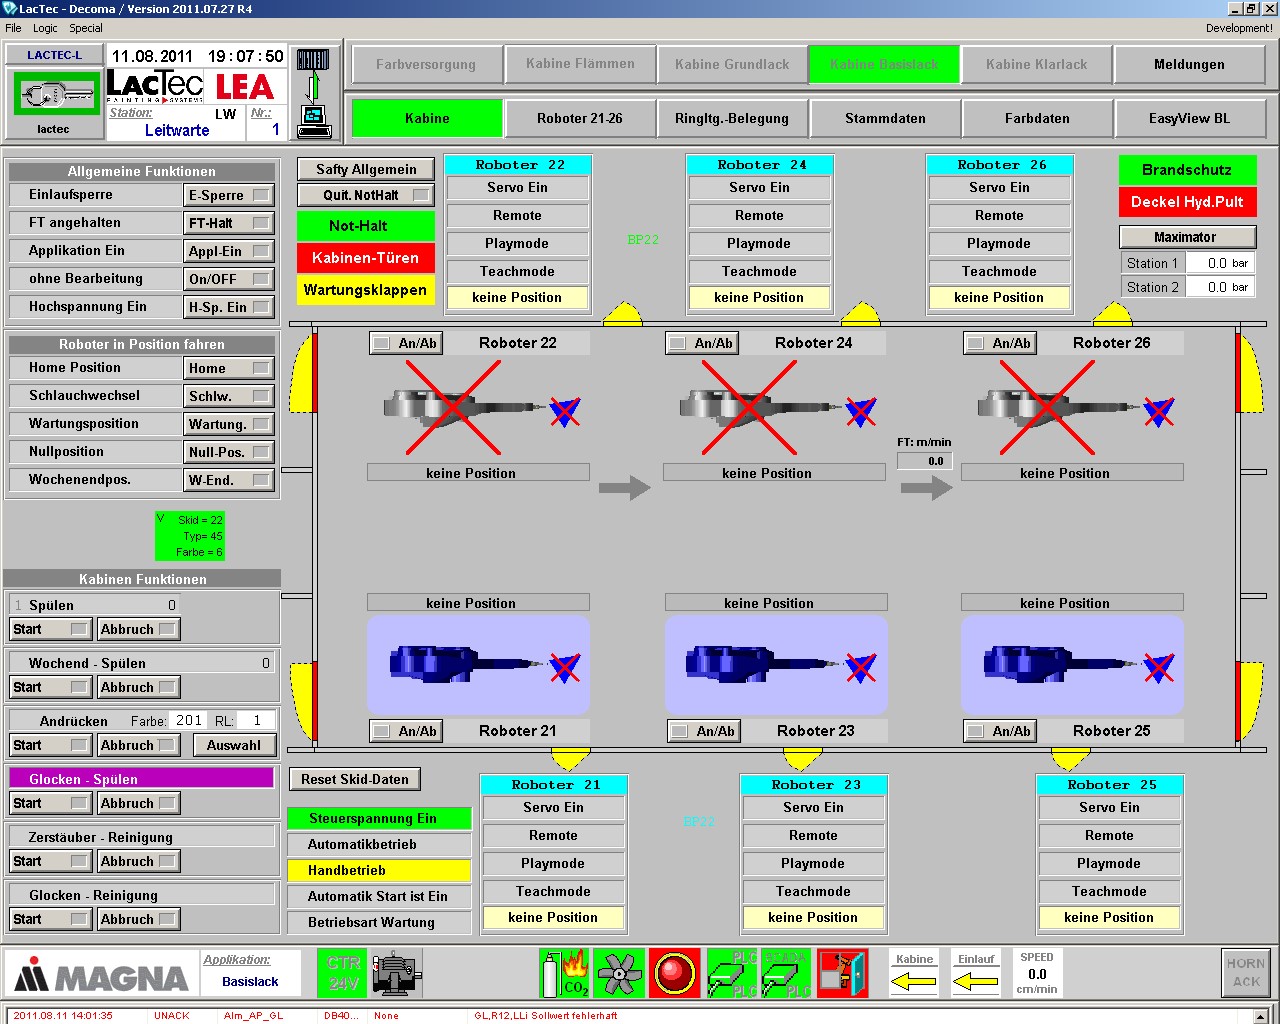1280x1024 pixels.
Task: Toggle the An/Ab checkbox for Roboter 22
Action: pyautogui.click(x=381, y=343)
